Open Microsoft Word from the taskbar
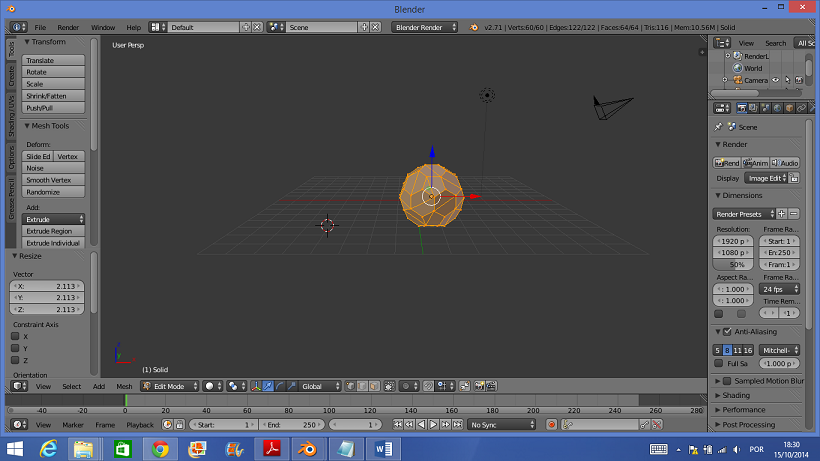The image size is (820, 461). coord(383,448)
